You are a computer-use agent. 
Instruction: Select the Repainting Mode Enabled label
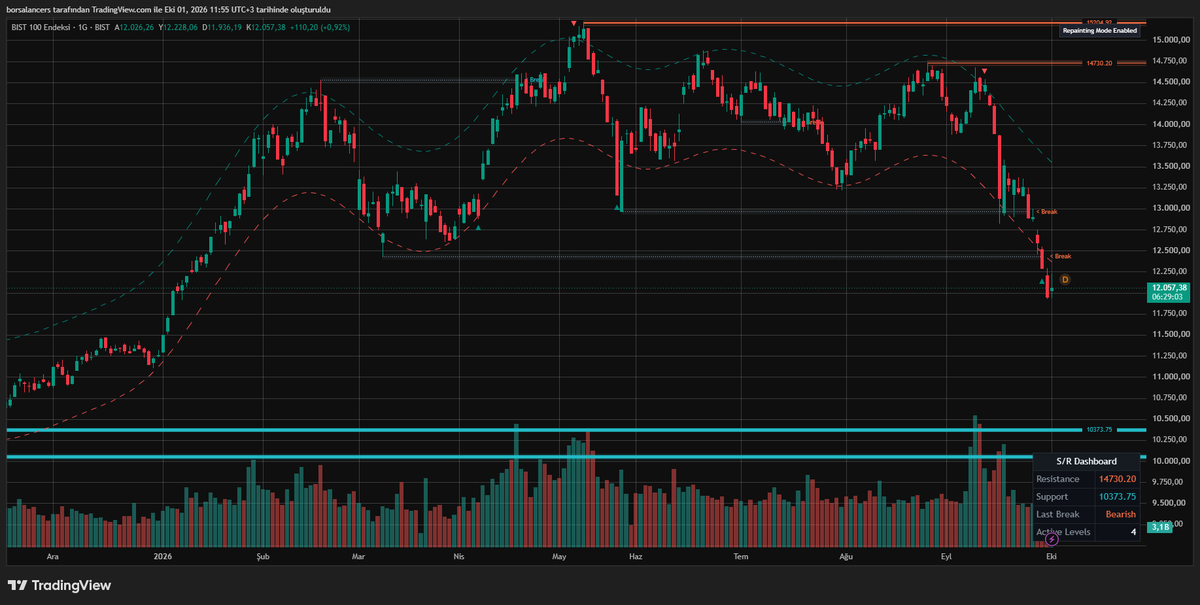pyautogui.click(x=1099, y=32)
